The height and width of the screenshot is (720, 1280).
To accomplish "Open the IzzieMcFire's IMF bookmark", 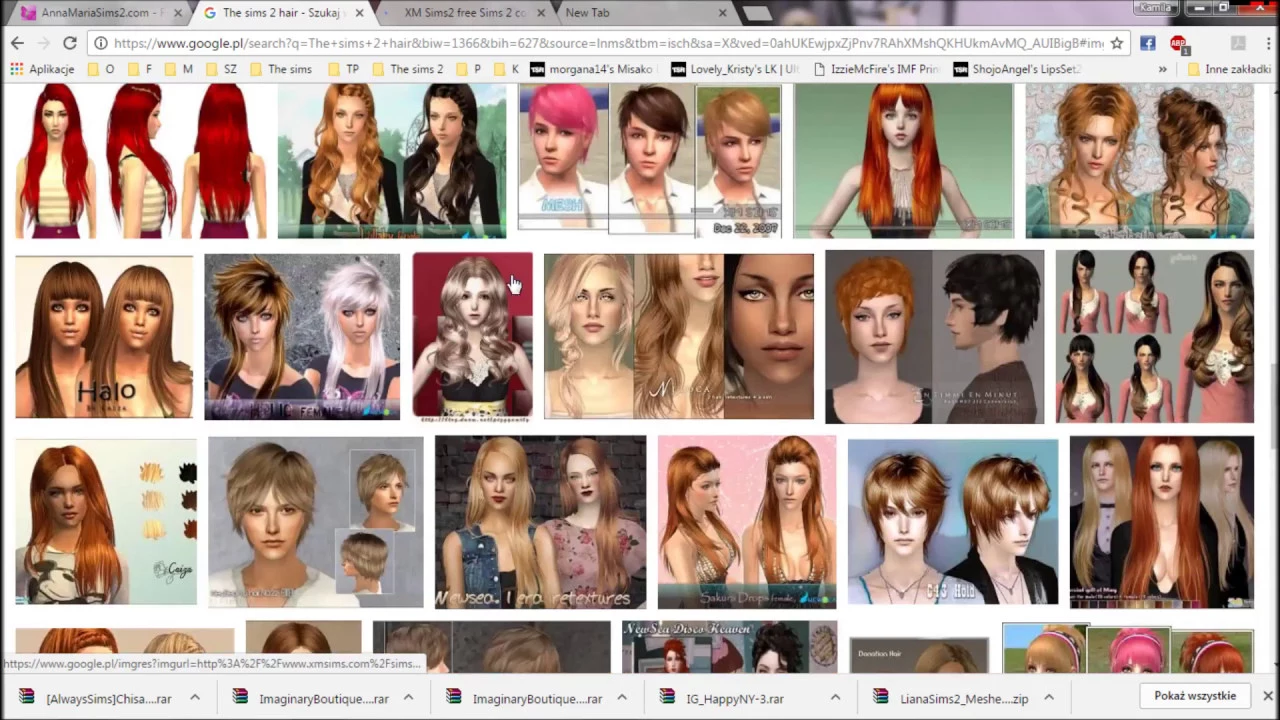I will click(x=876, y=69).
